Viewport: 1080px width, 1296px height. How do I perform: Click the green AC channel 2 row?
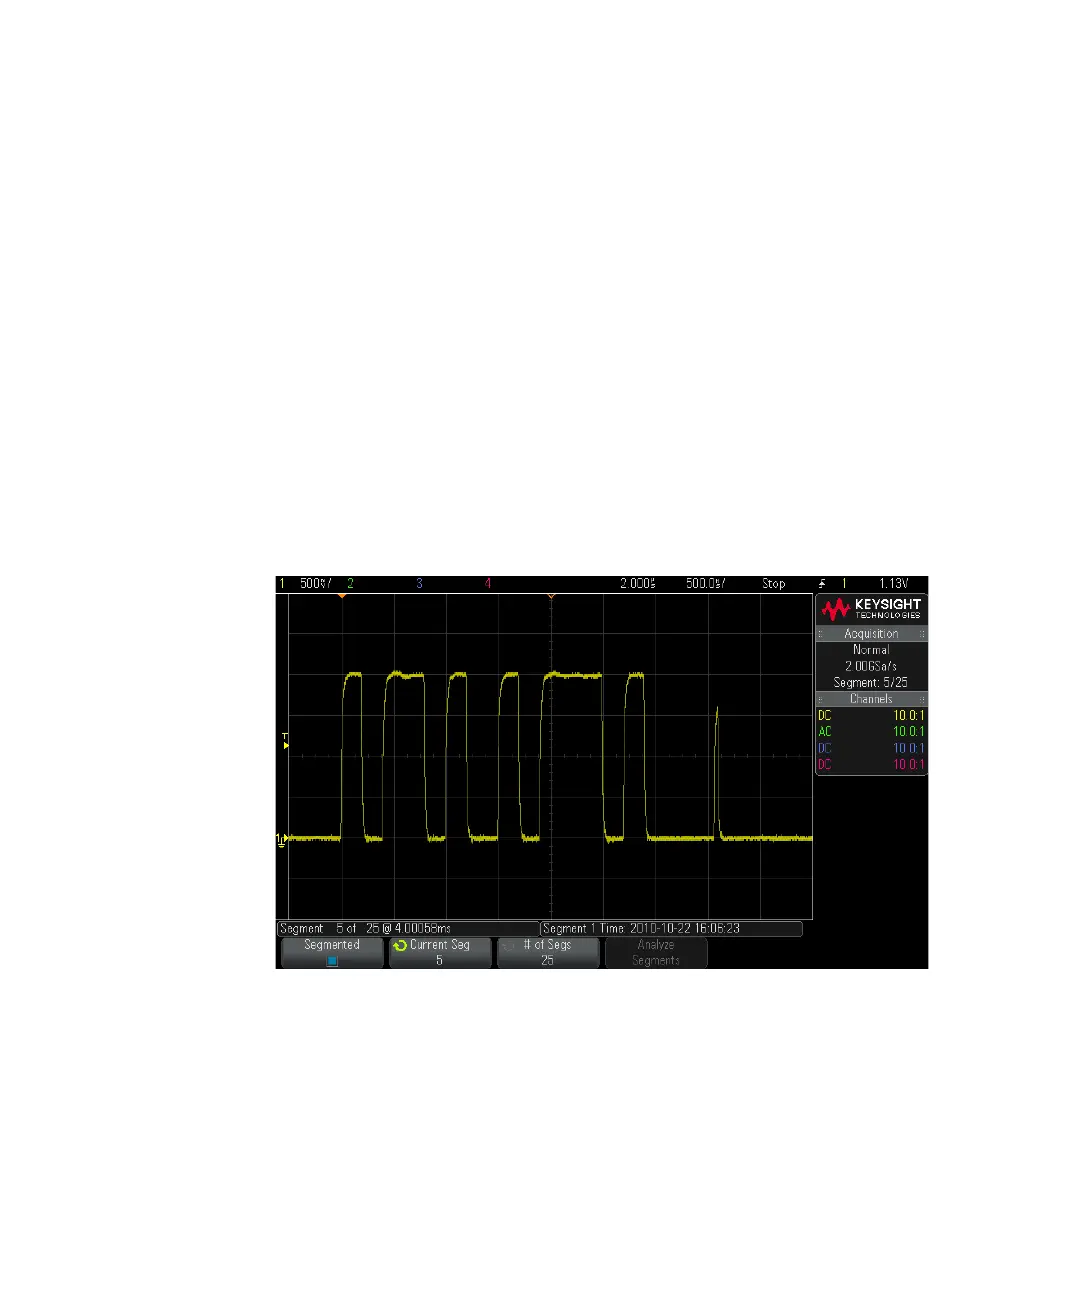[871, 732]
